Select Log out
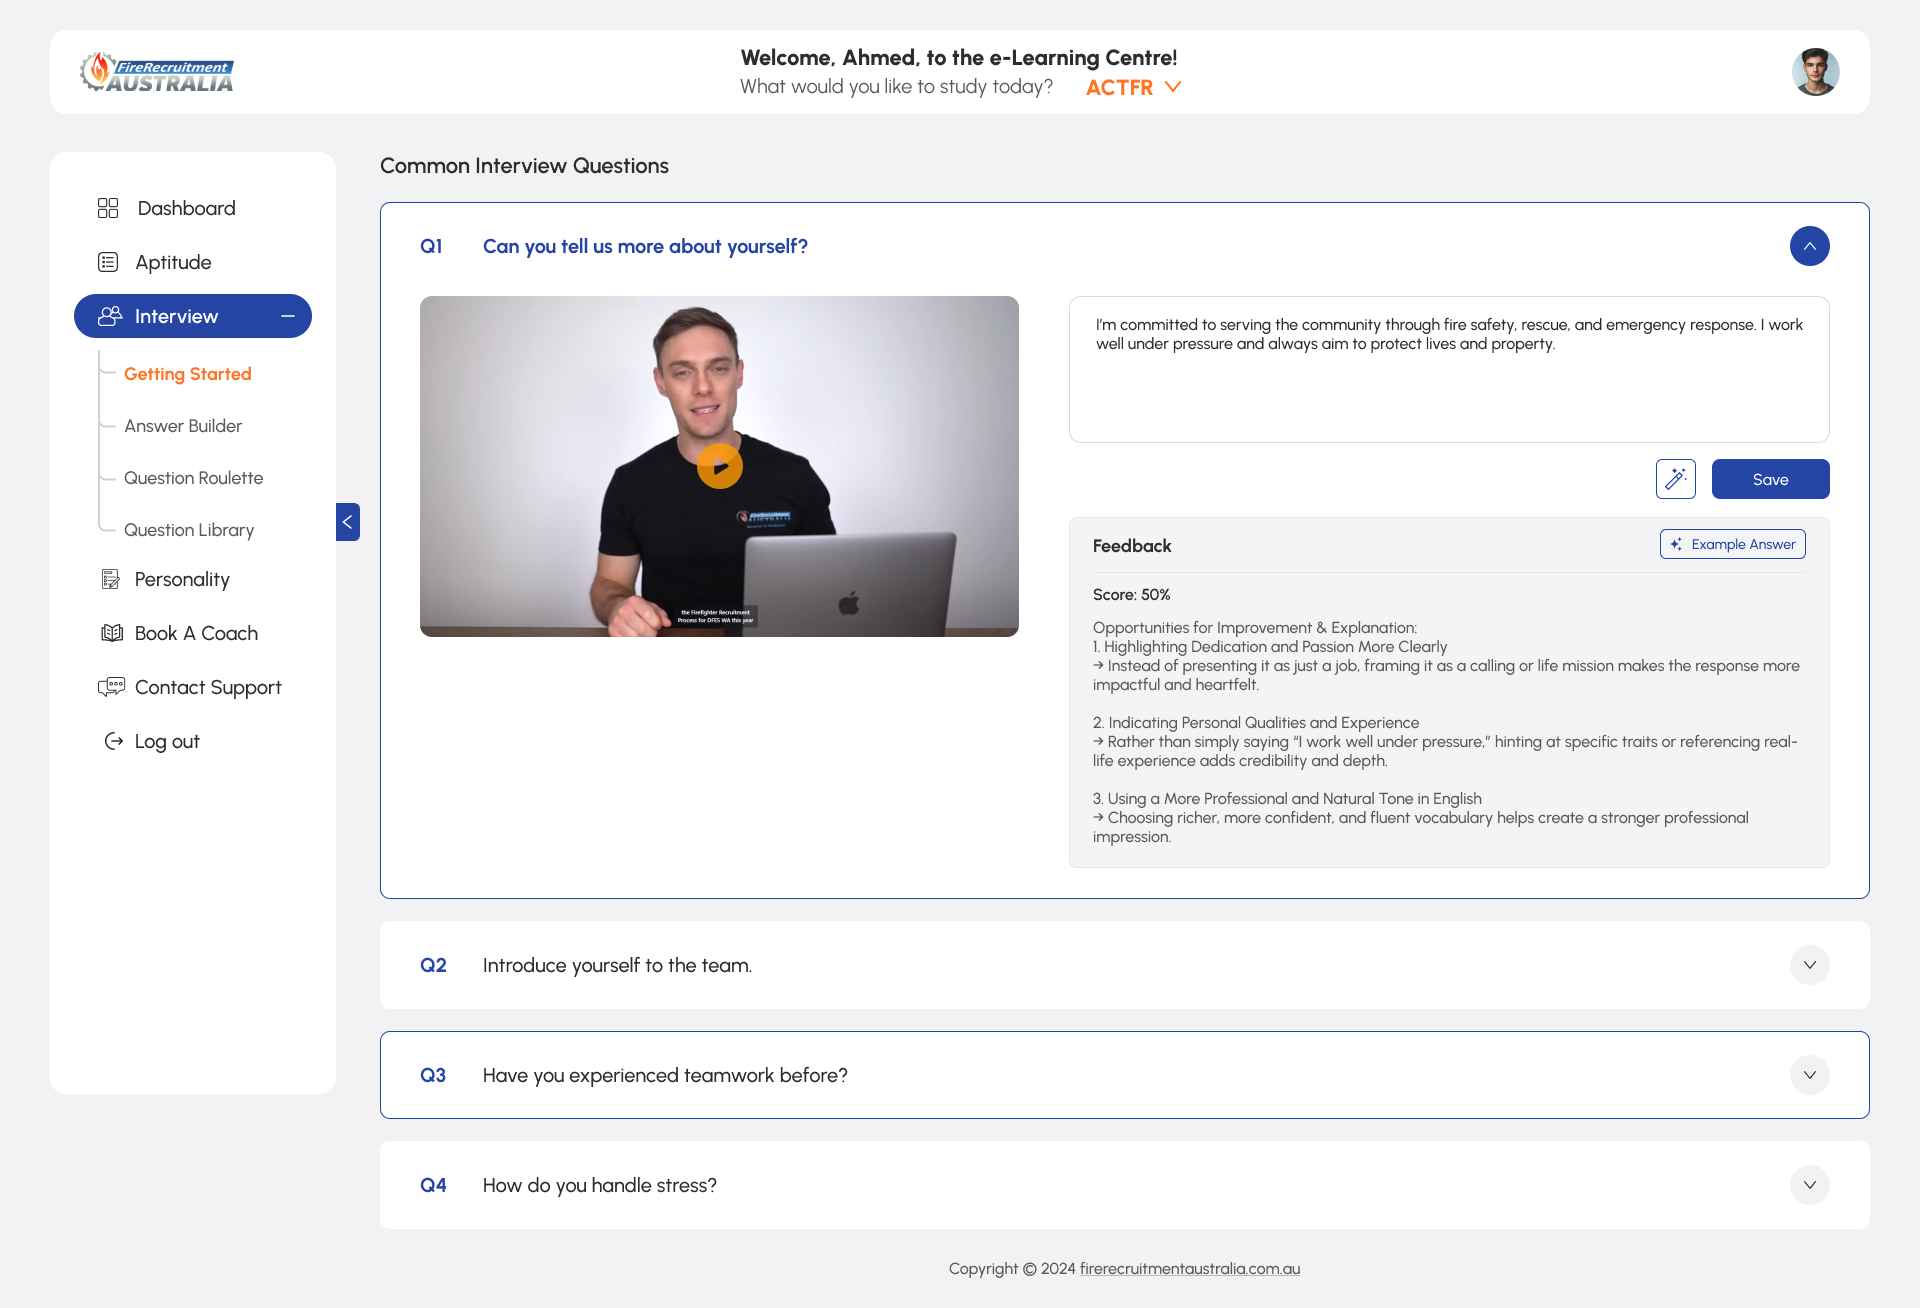 [x=167, y=741]
